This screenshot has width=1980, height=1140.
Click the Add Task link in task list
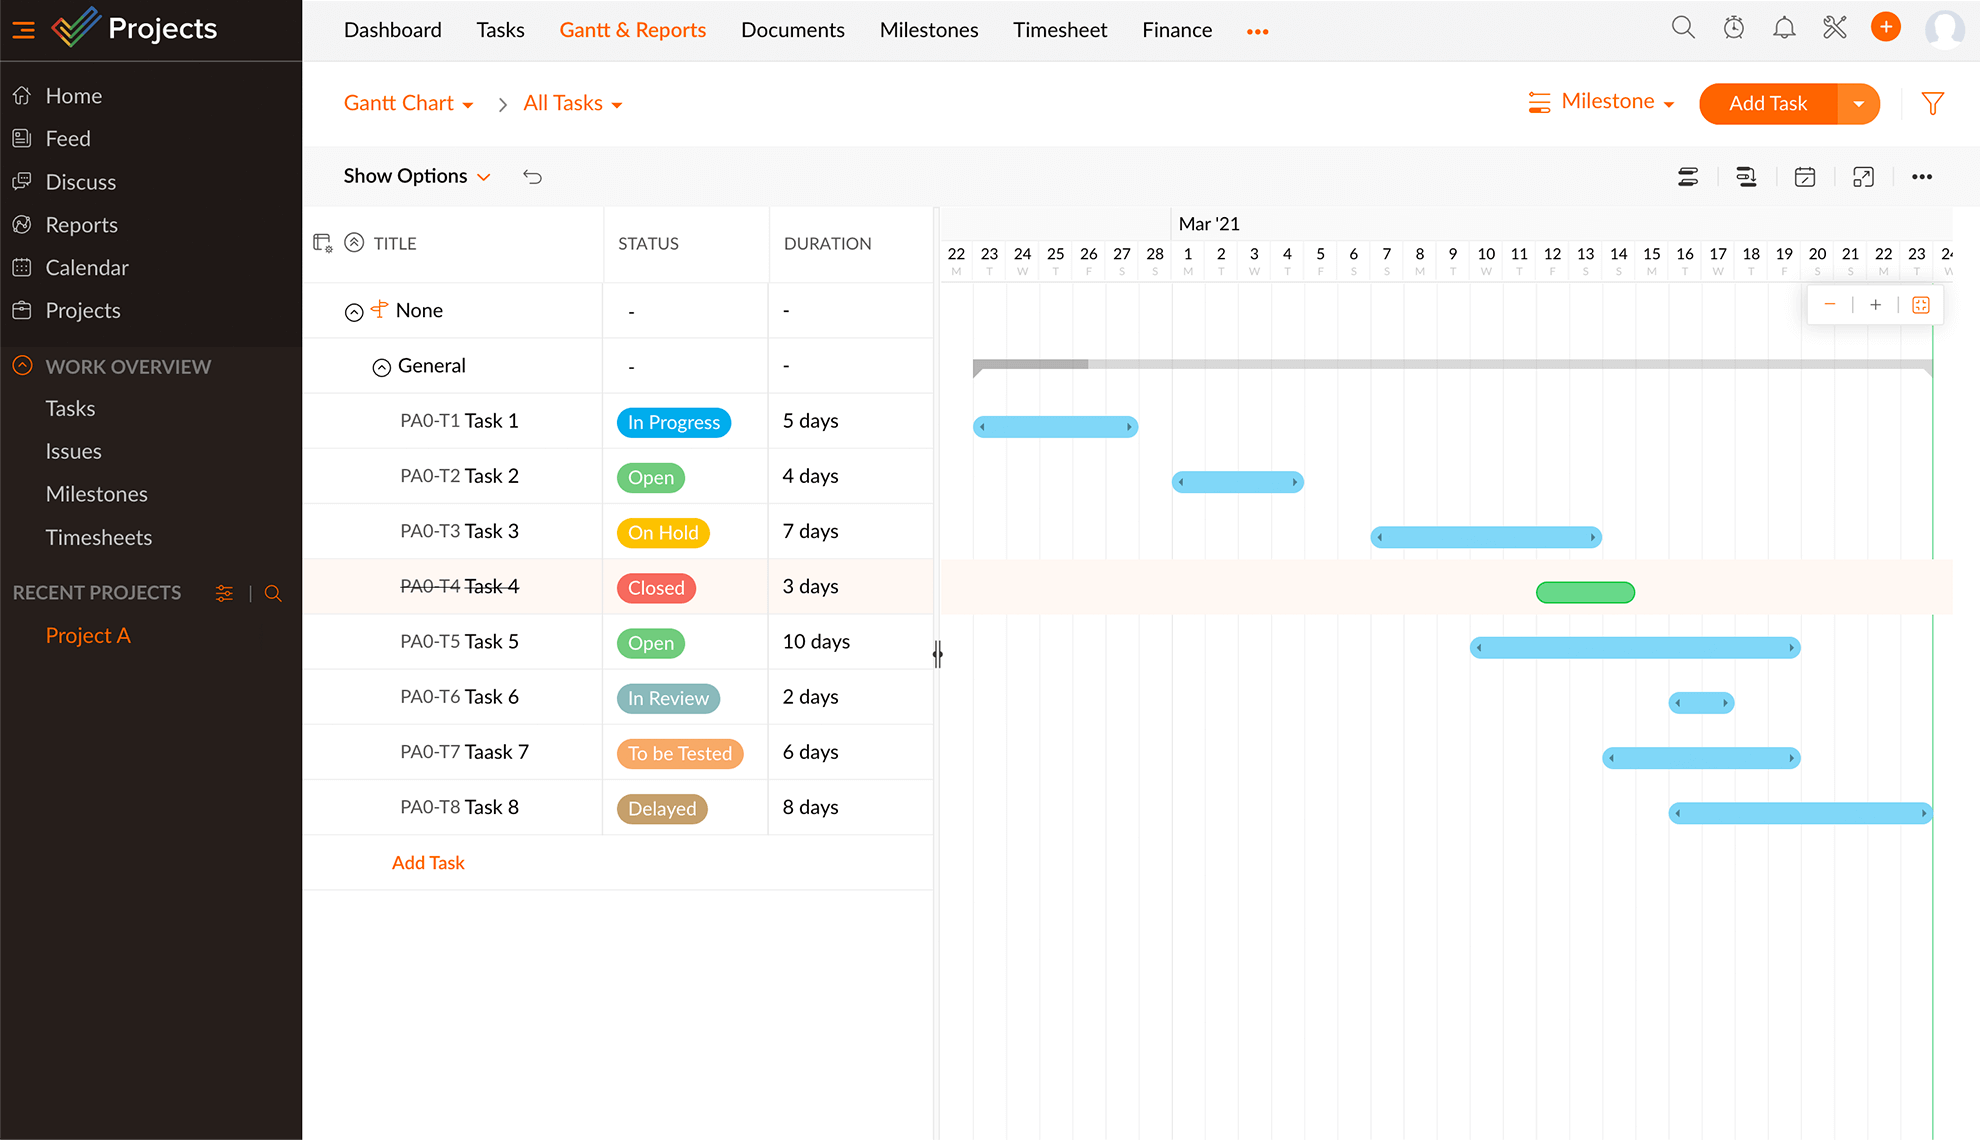tap(428, 861)
